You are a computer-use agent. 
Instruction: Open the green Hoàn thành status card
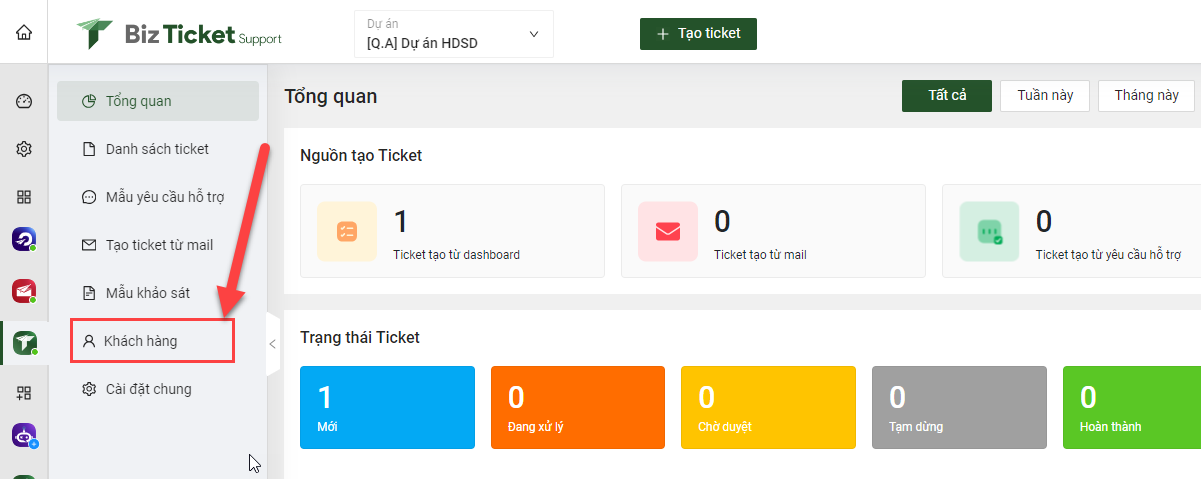(x=1131, y=407)
